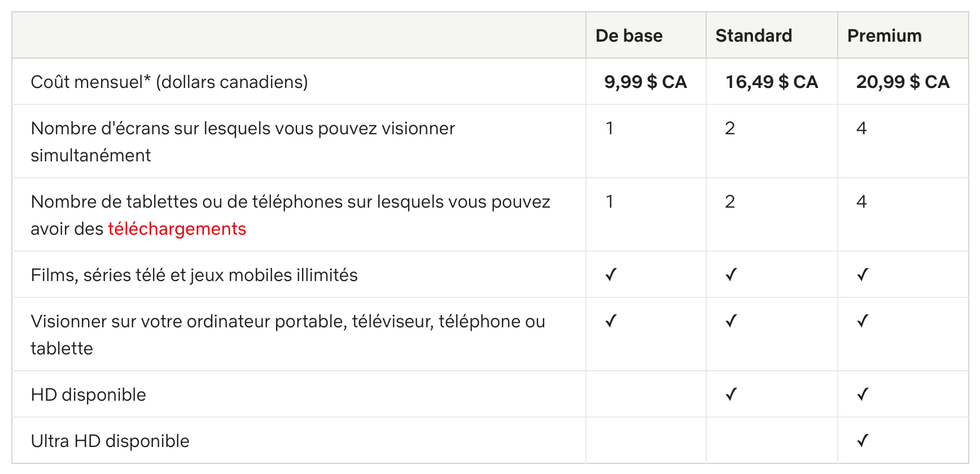Image resolution: width=980 pixels, height=474 pixels.
Task: Click the 16,49 $ CA price
Action: [x=772, y=82]
